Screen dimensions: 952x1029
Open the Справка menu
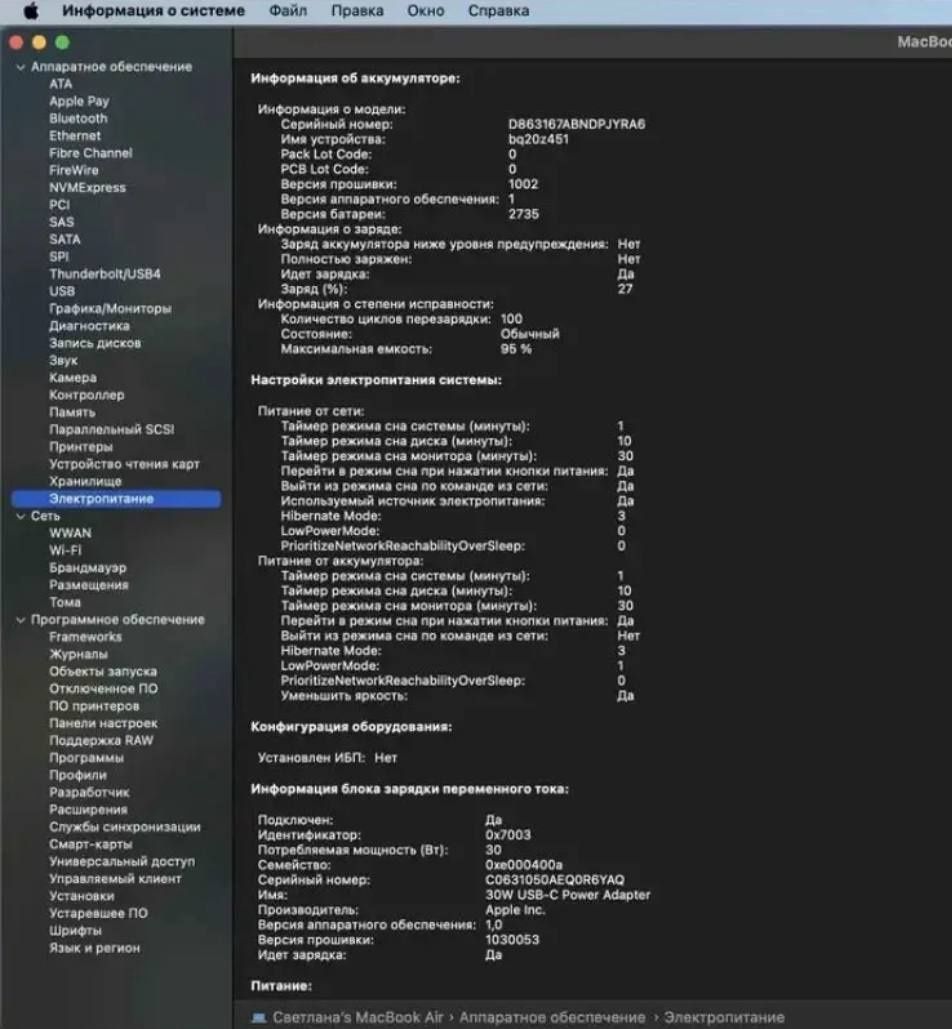click(498, 10)
